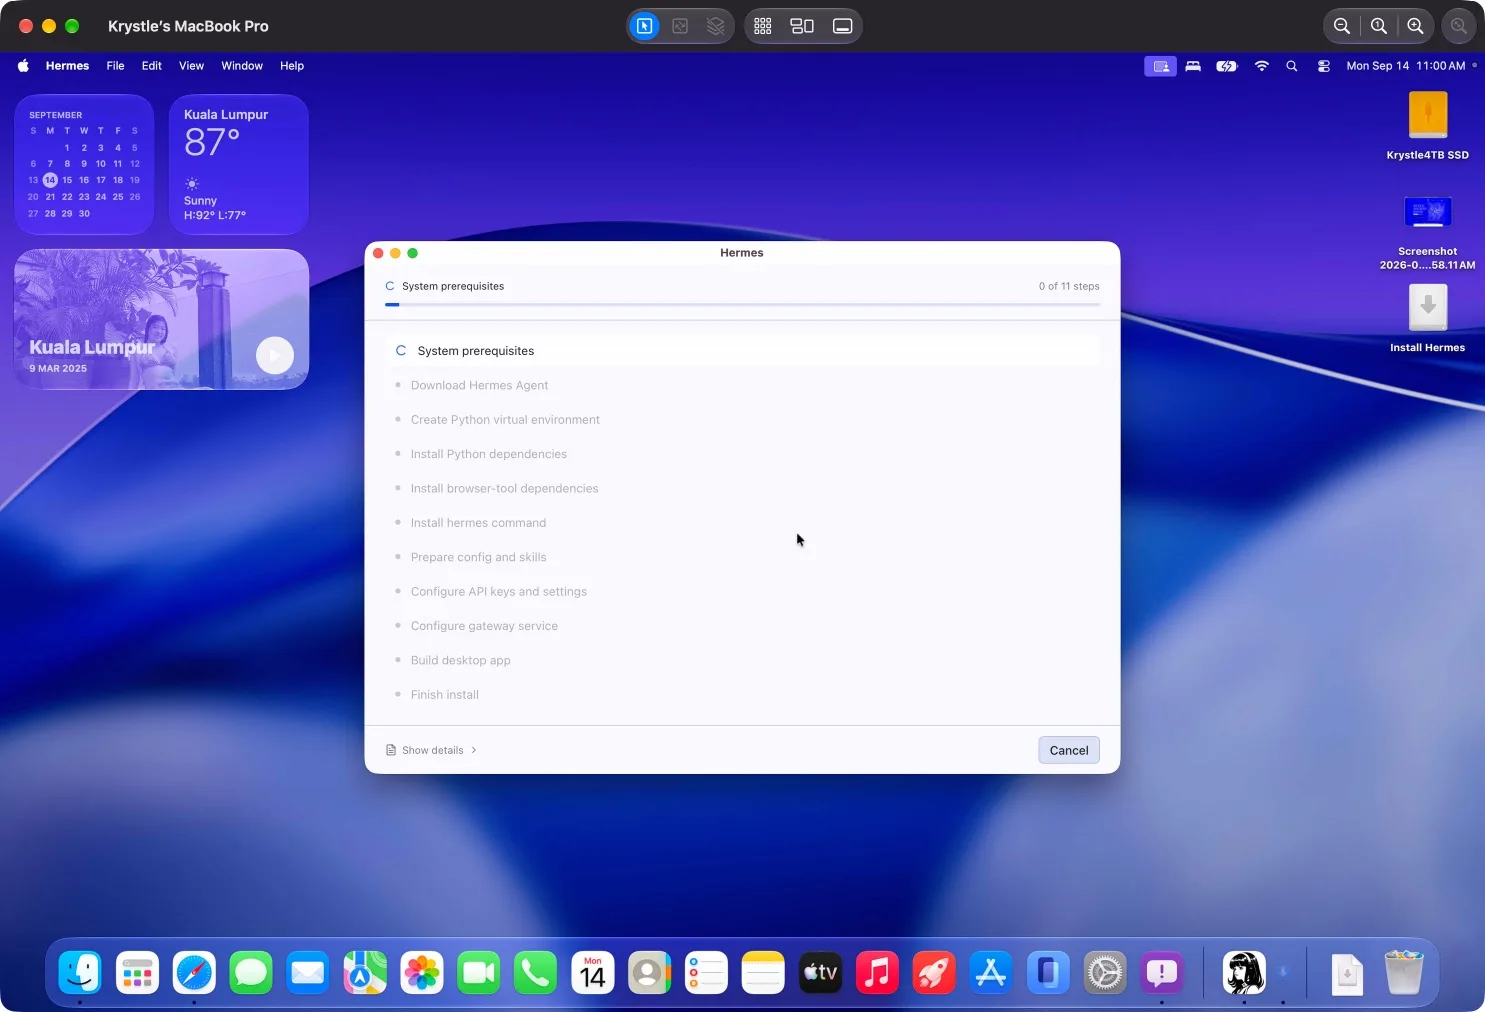This screenshot has width=1485, height=1012.
Task: Open Reminders from the Dock
Action: pos(706,972)
